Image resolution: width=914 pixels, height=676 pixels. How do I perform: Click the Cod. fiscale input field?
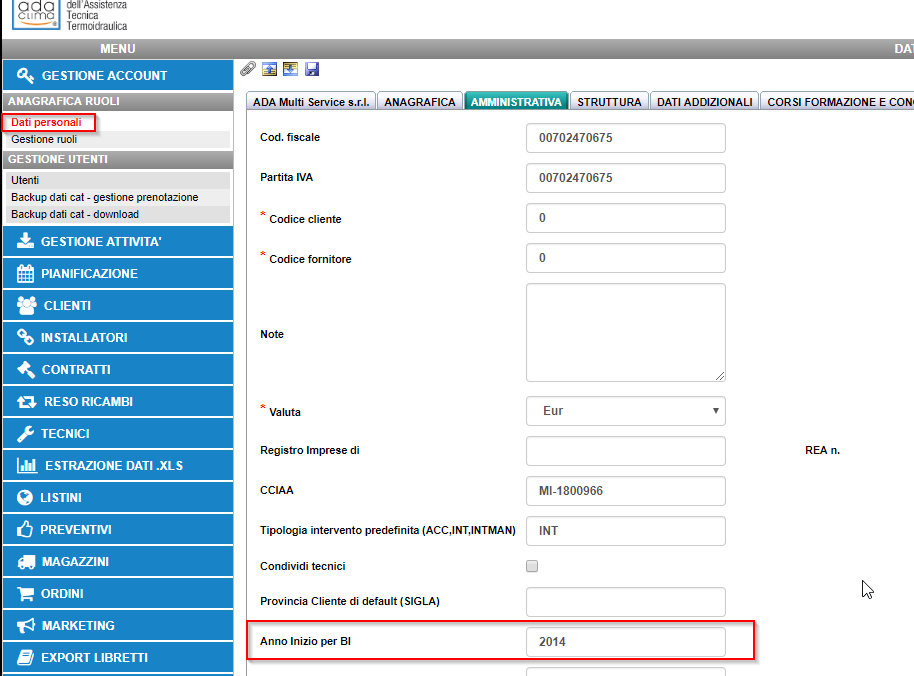tap(625, 138)
